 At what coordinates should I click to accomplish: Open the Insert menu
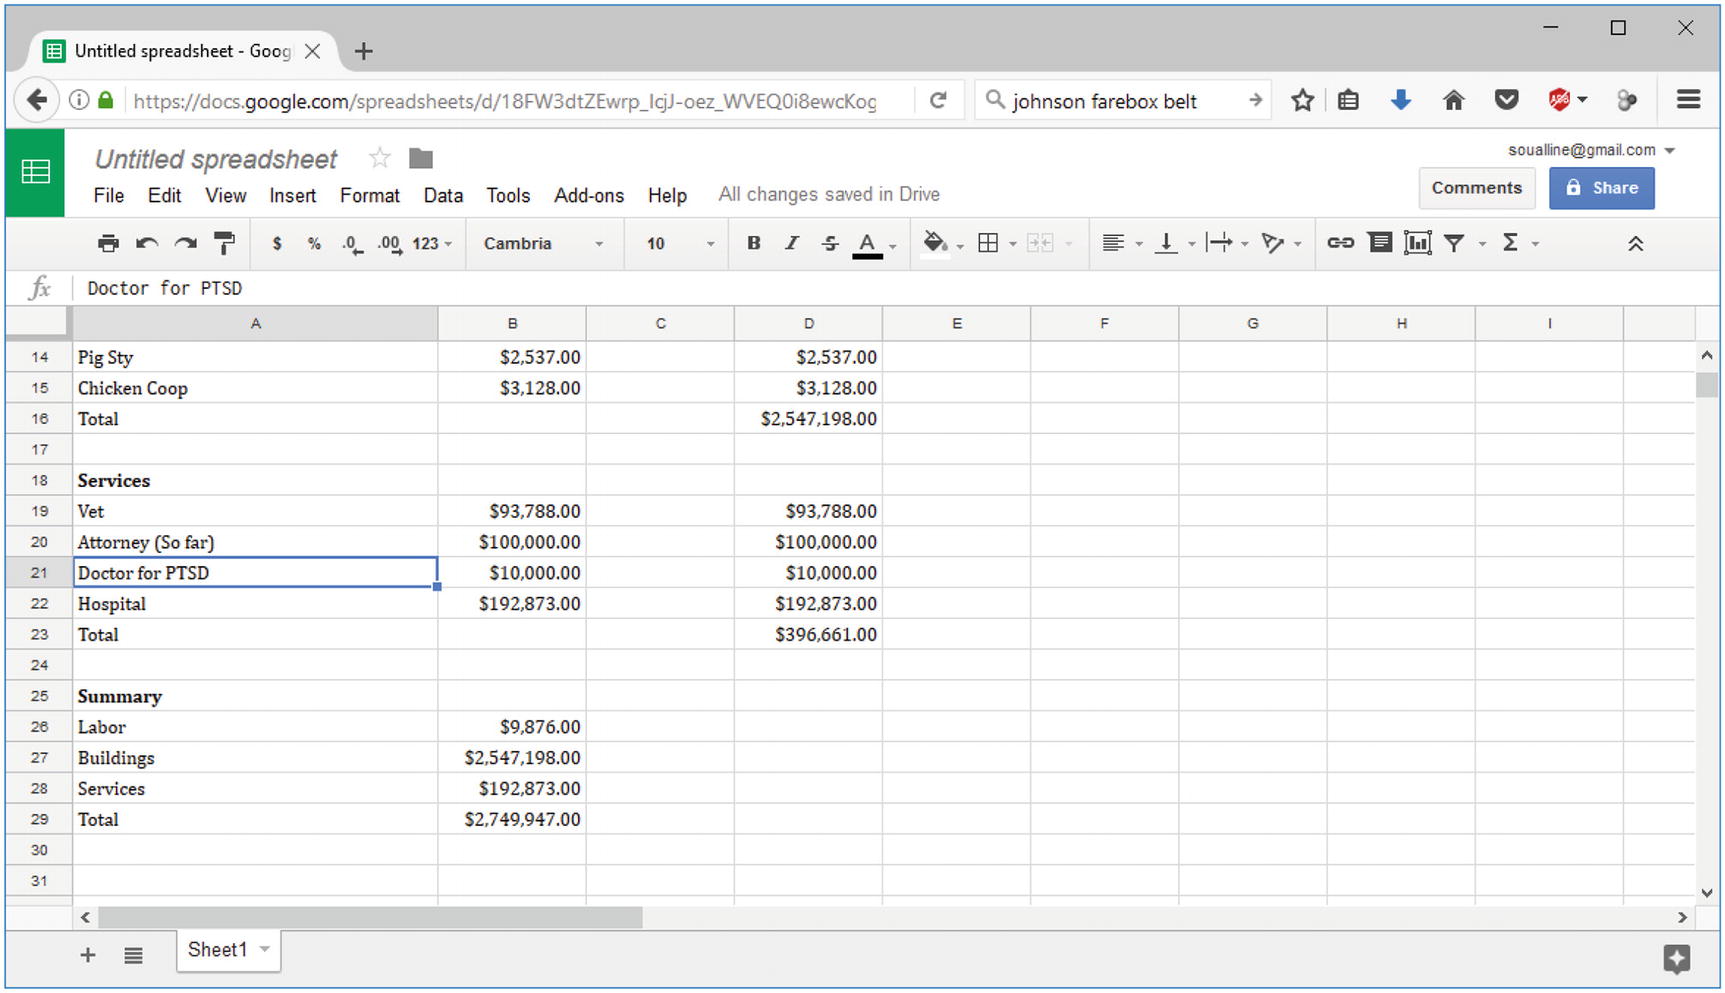tap(292, 195)
